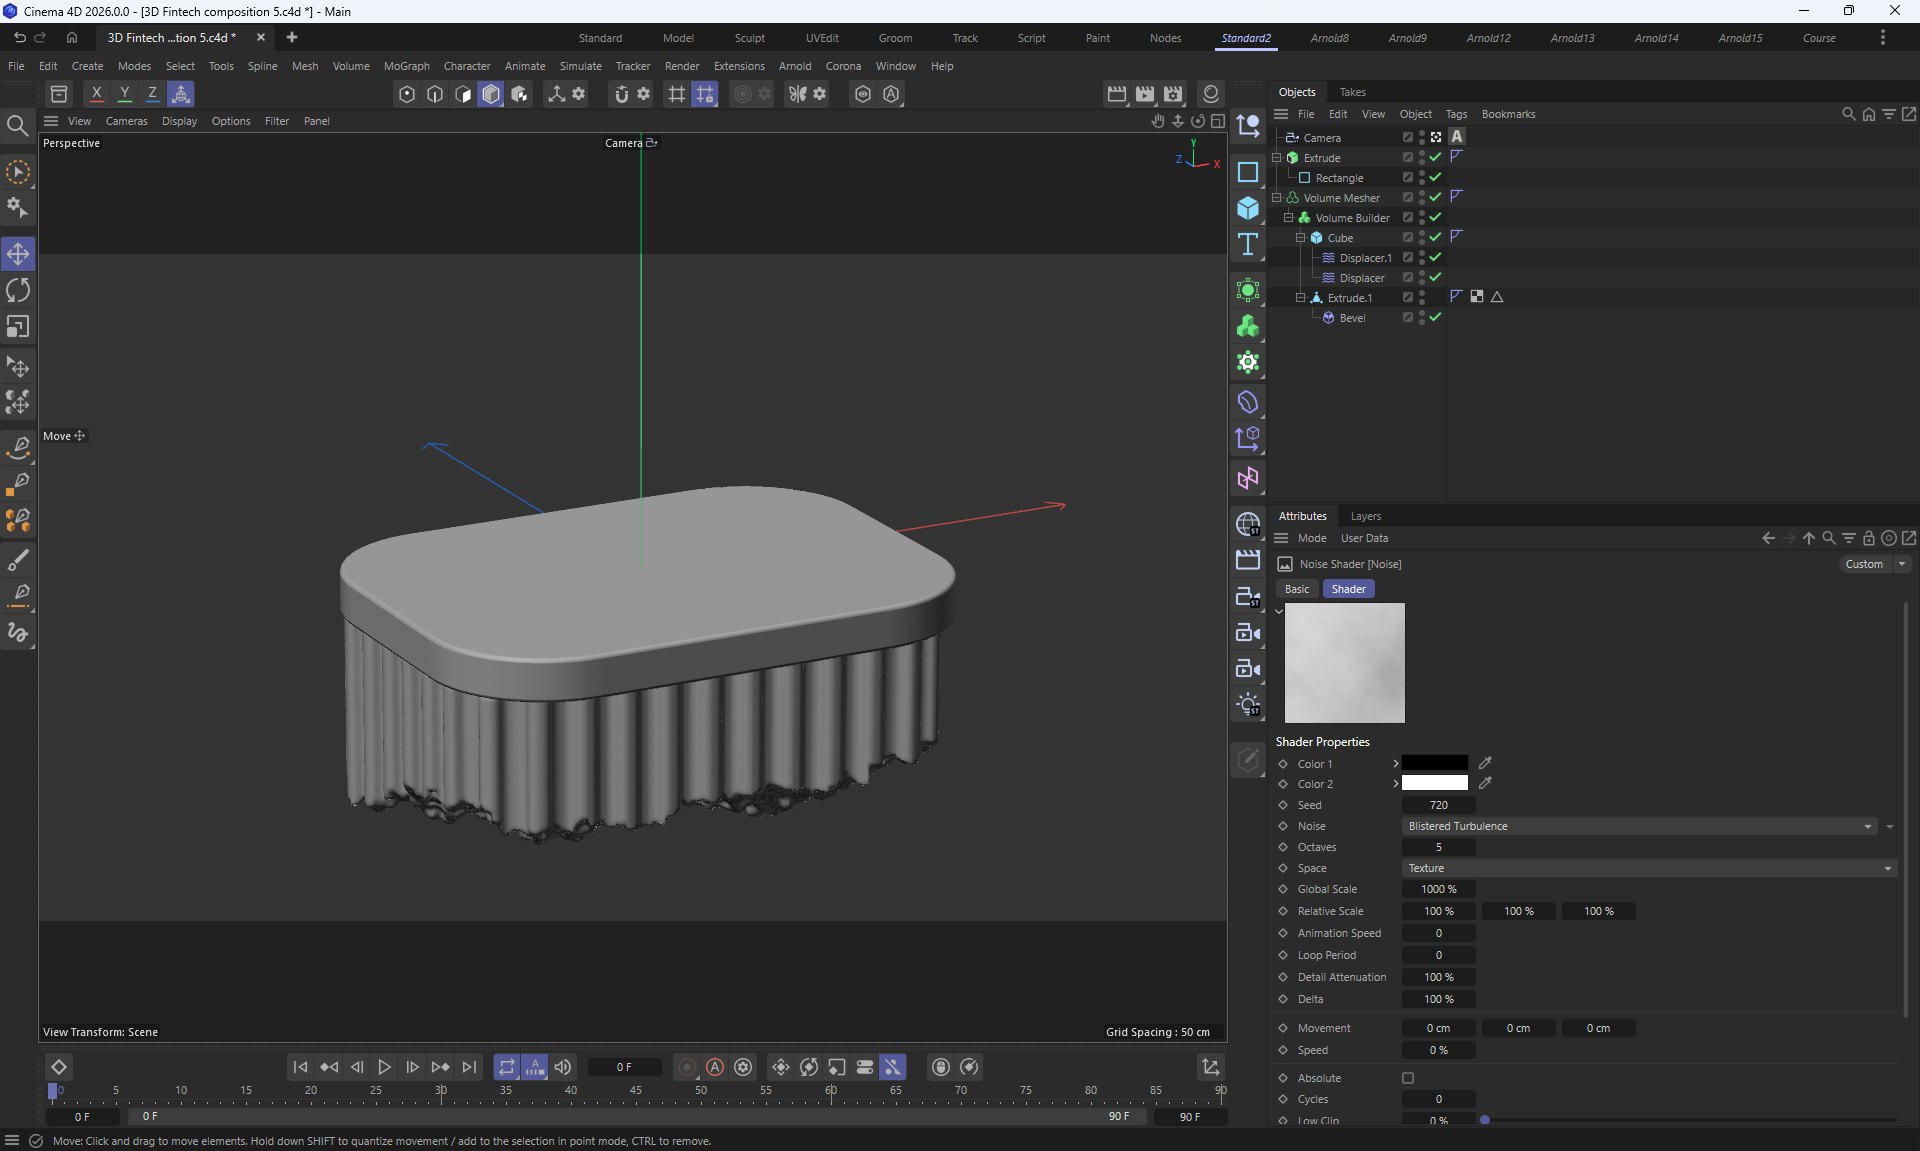Select the Rotate tool in left toolbar
1920x1151 pixels.
pyautogui.click(x=18, y=290)
